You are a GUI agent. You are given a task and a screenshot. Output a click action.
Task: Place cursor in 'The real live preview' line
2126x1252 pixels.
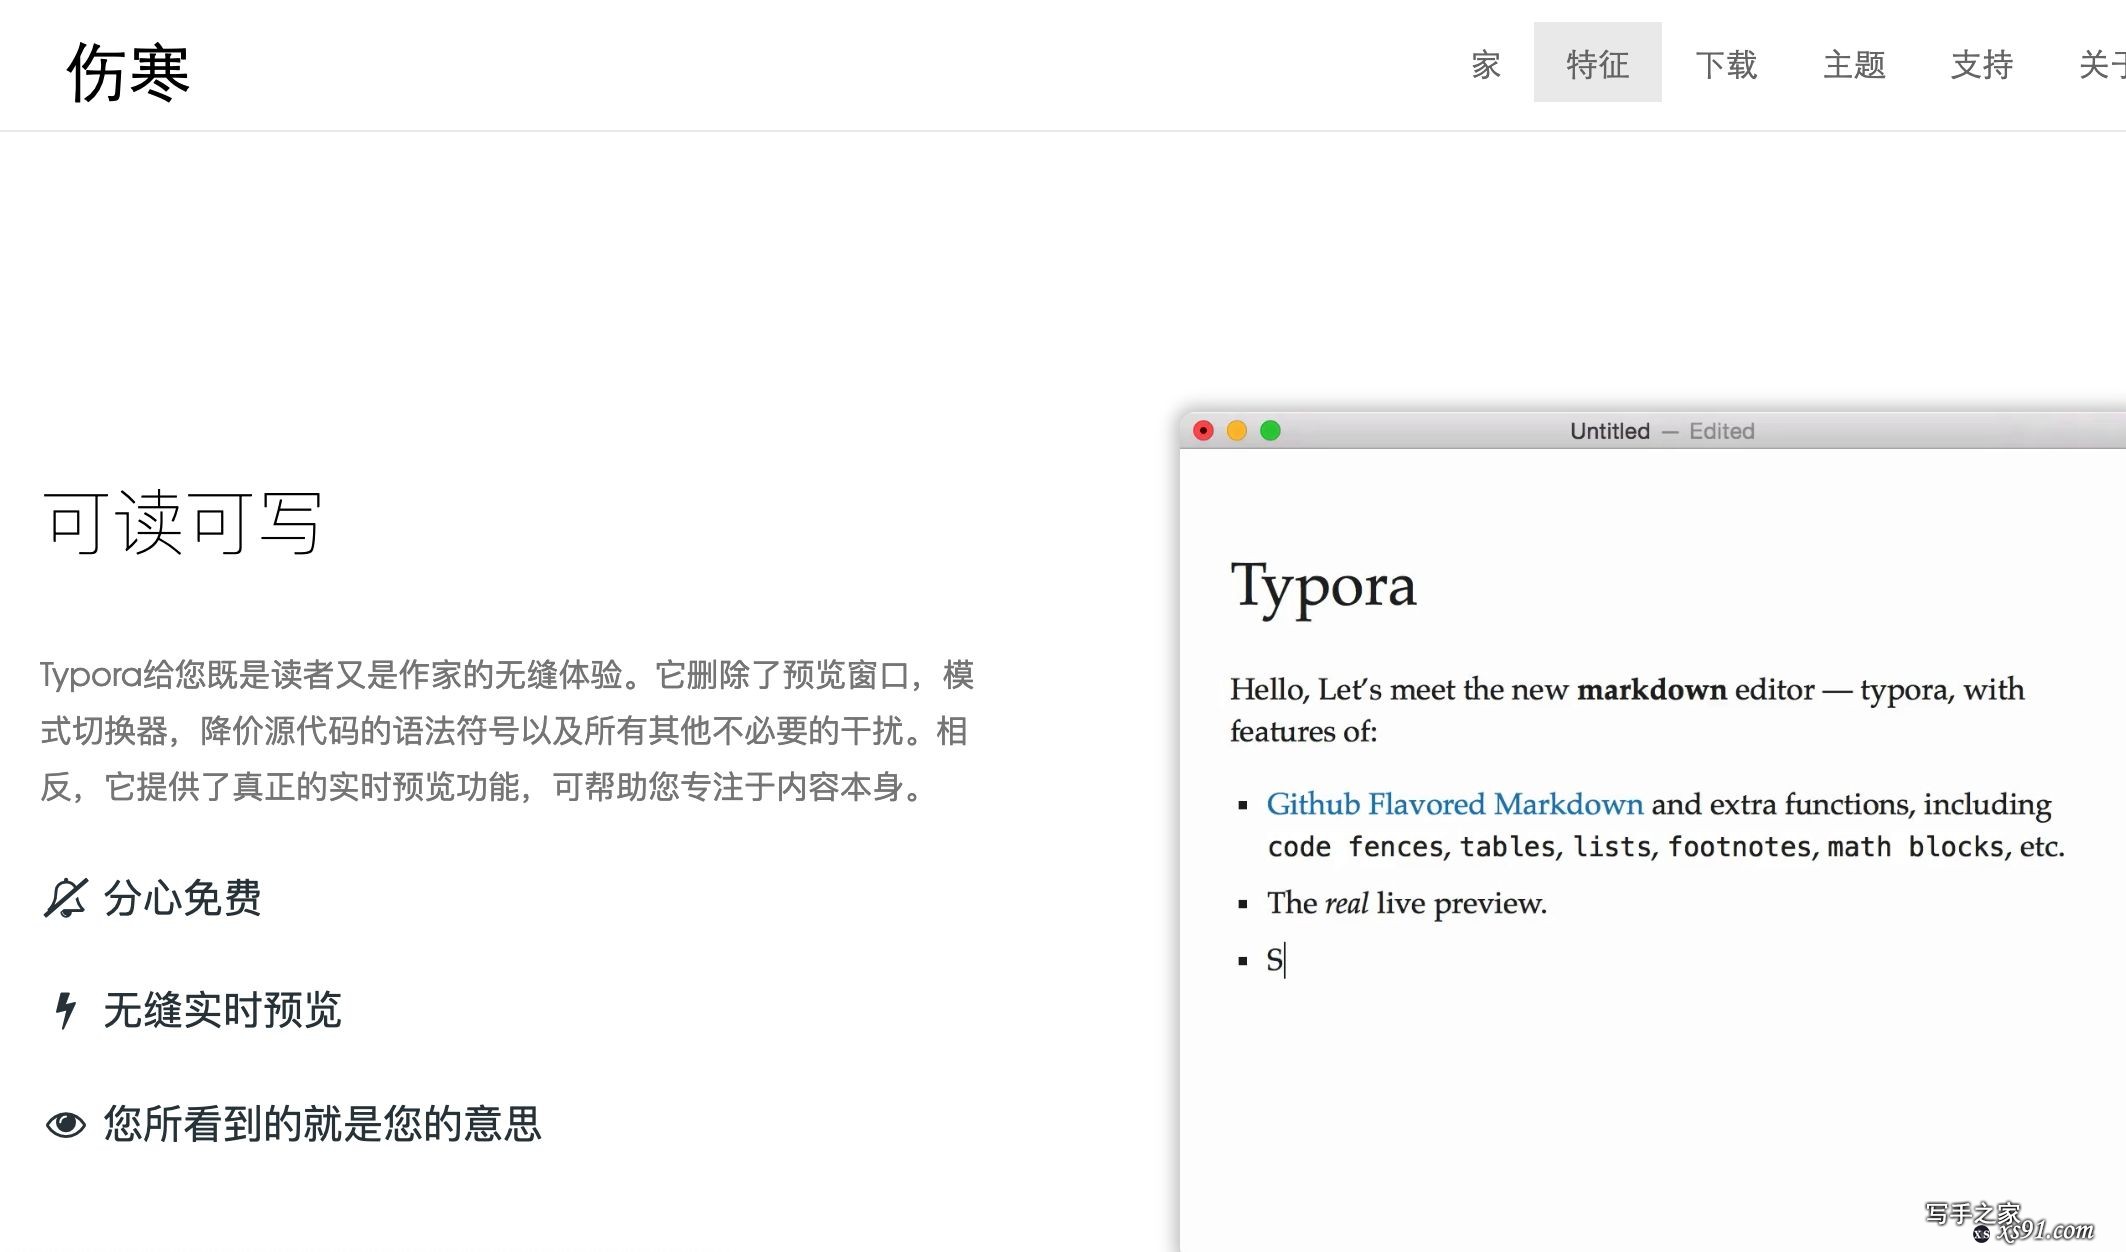[x=1406, y=903]
